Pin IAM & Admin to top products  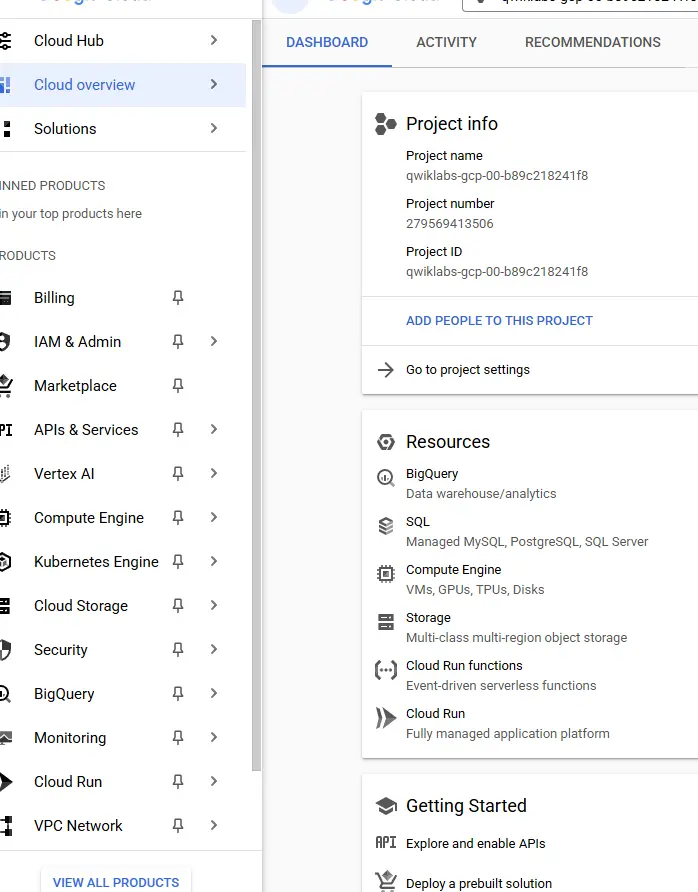pyautogui.click(x=178, y=341)
